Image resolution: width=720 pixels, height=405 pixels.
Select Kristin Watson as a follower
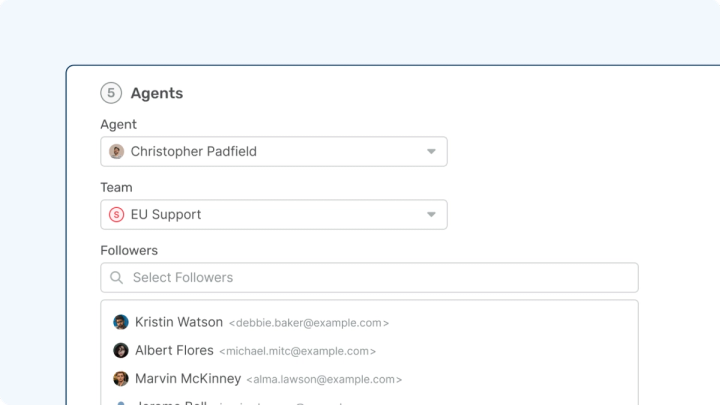point(179,322)
